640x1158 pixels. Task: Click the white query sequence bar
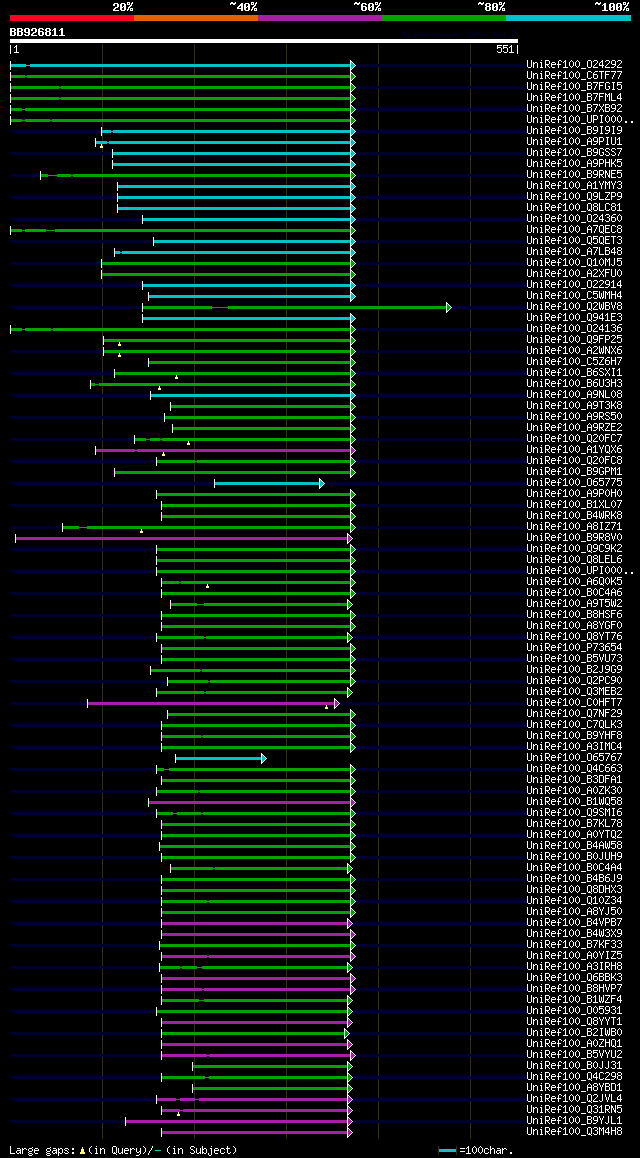point(264,41)
